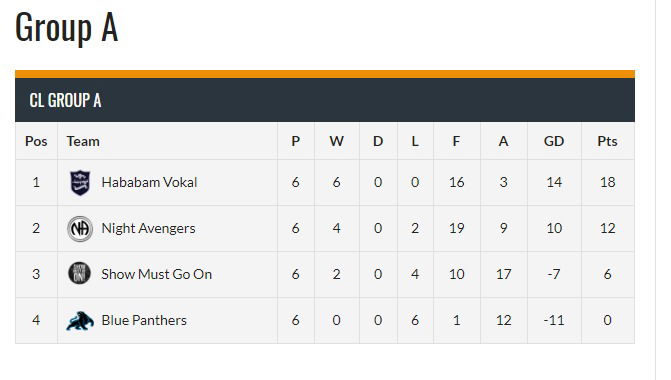Open the Show Must Go On team page
This screenshot has height=380, width=671.
pyautogui.click(x=156, y=274)
